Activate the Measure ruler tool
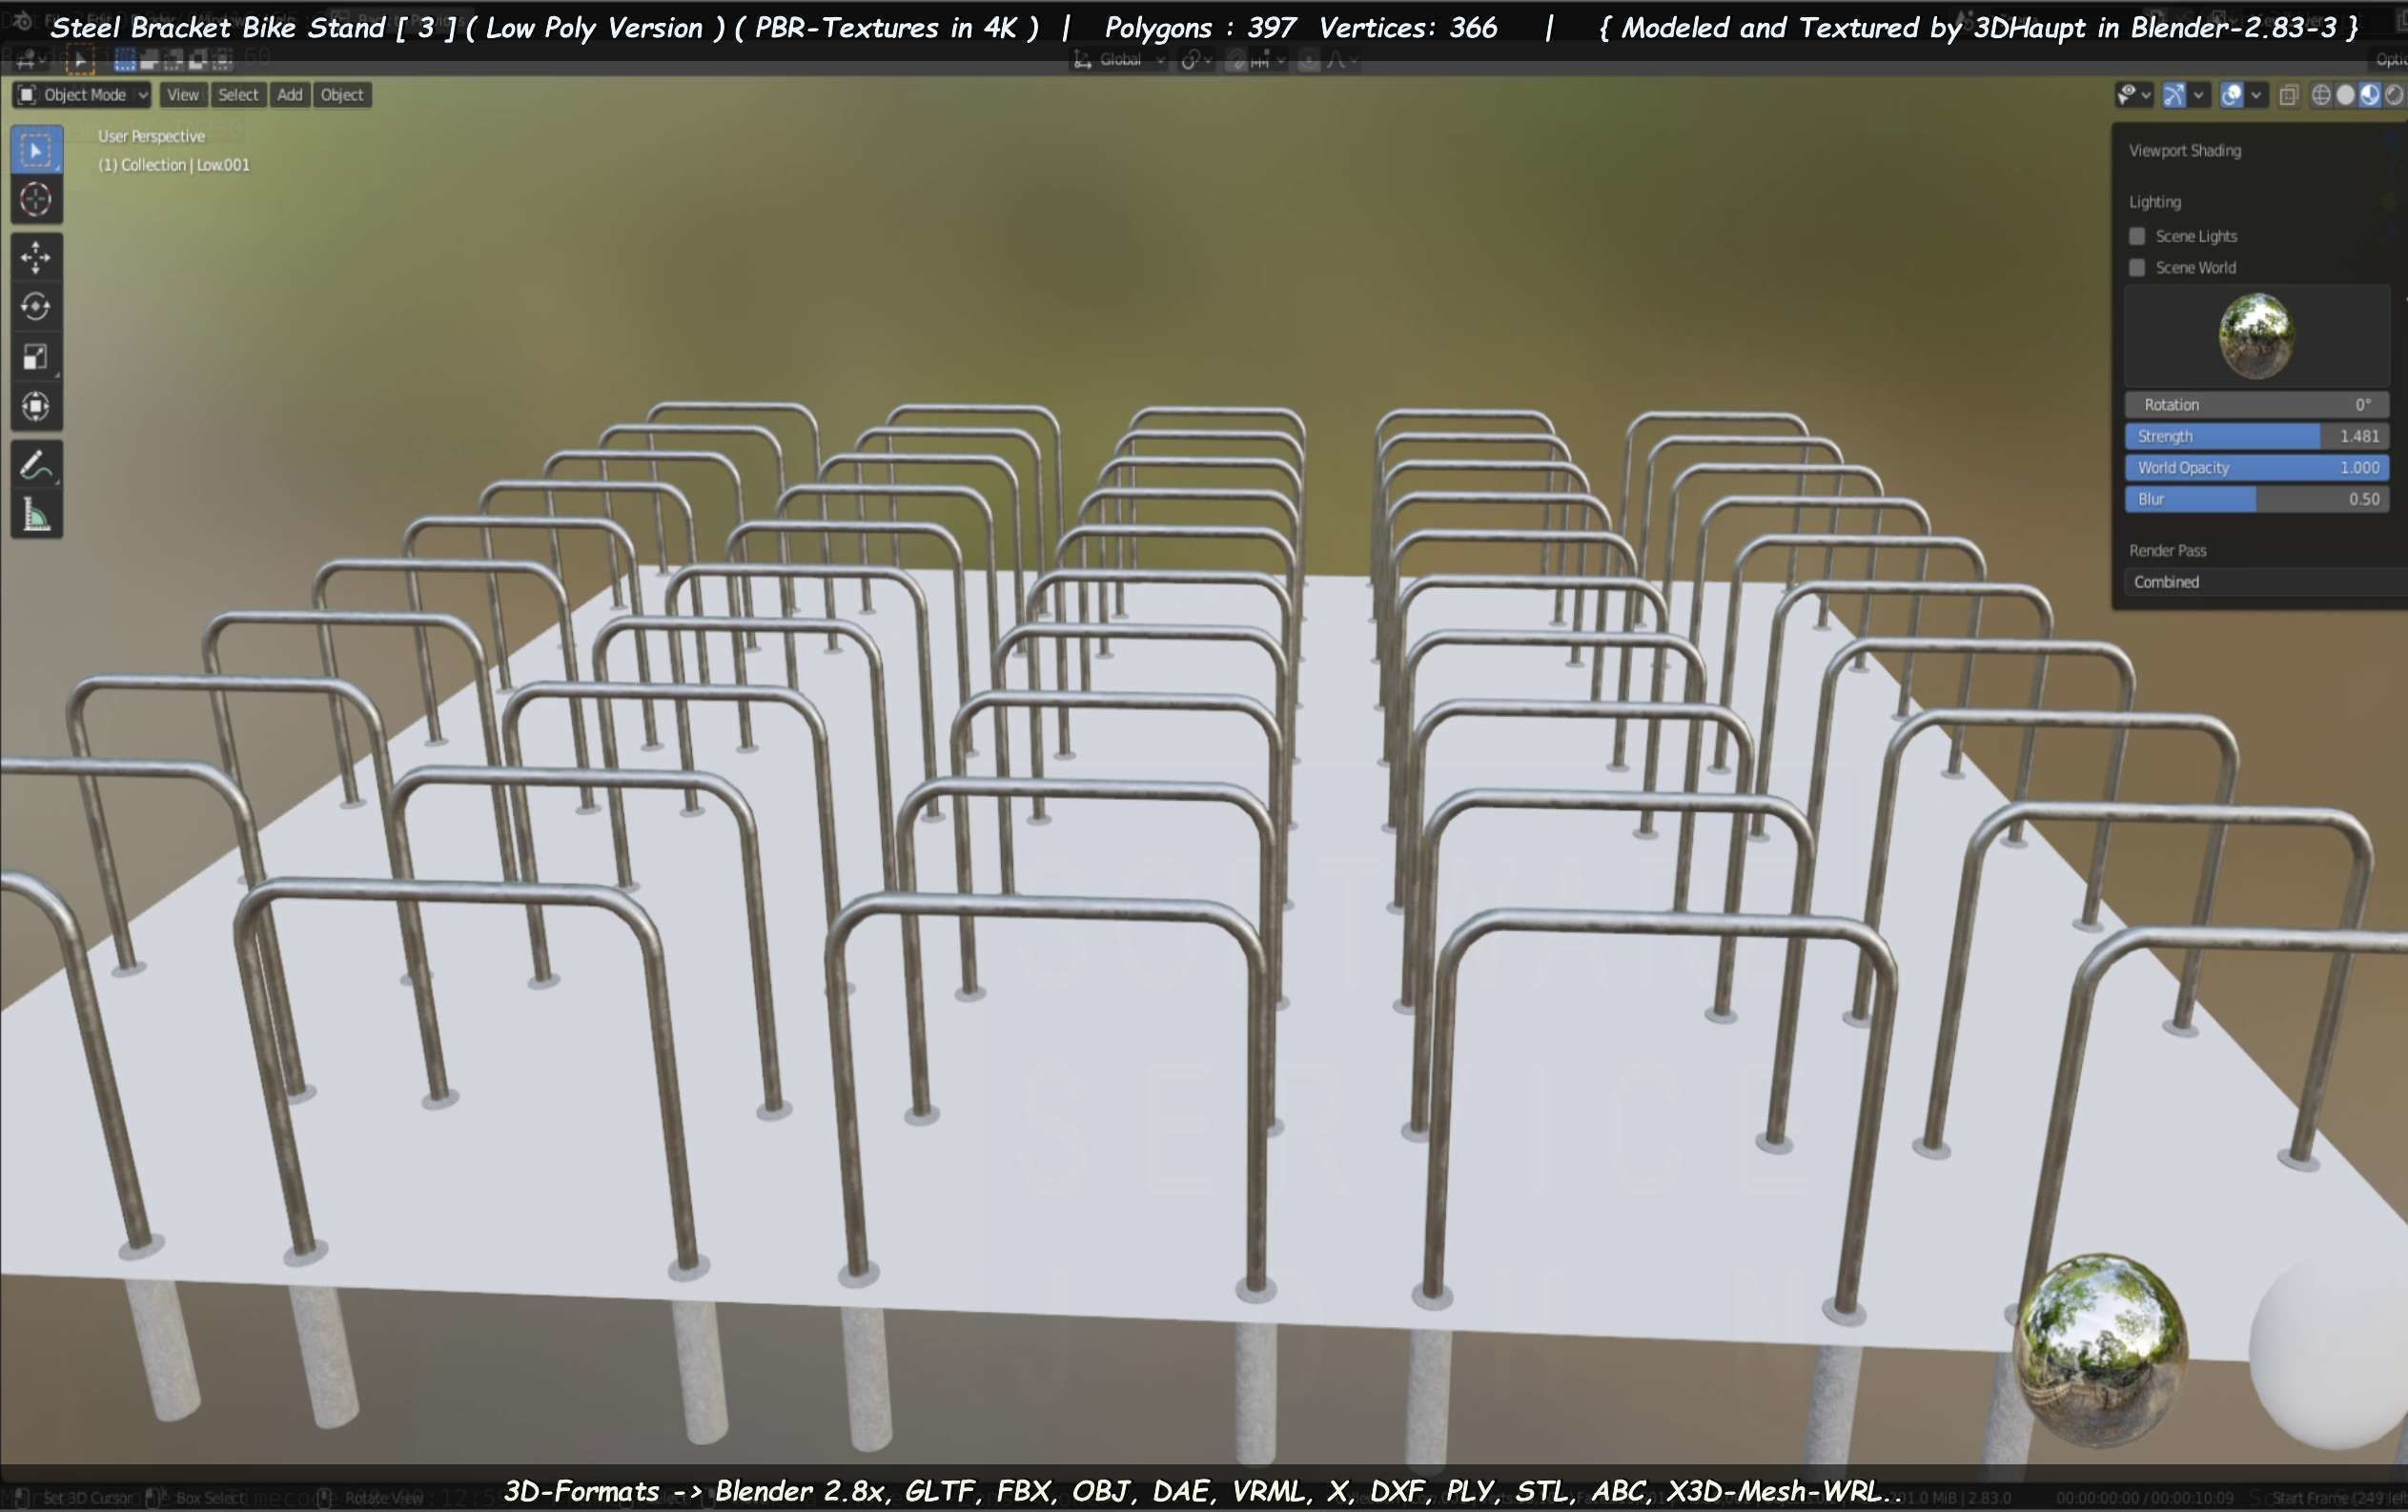 point(36,515)
